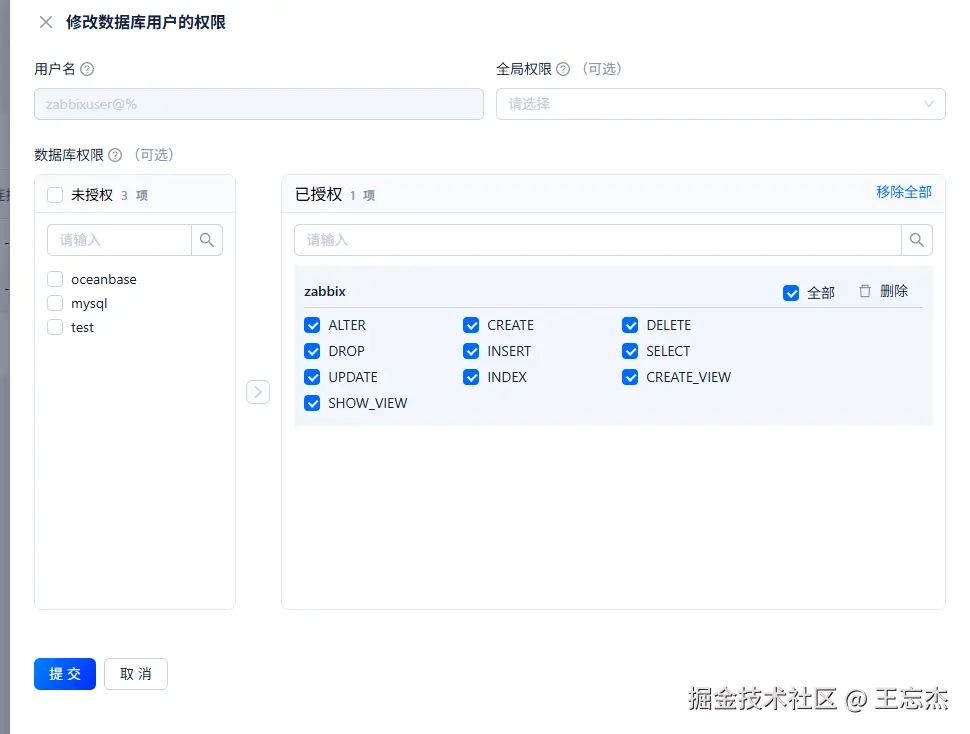
Task: Uncheck the SHOW_VIEW privilege
Action: point(312,403)
